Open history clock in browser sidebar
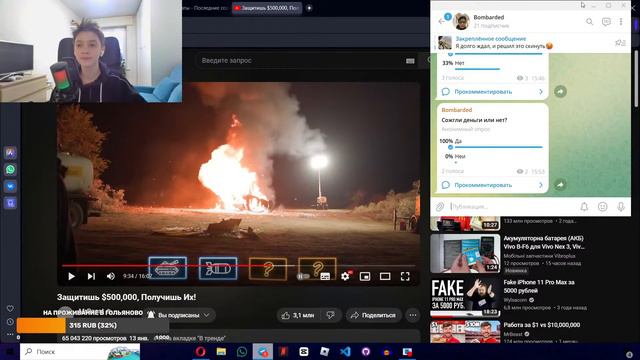Viewport: 640px width, 360px height. pyautogui.click(x=10, y=322)
